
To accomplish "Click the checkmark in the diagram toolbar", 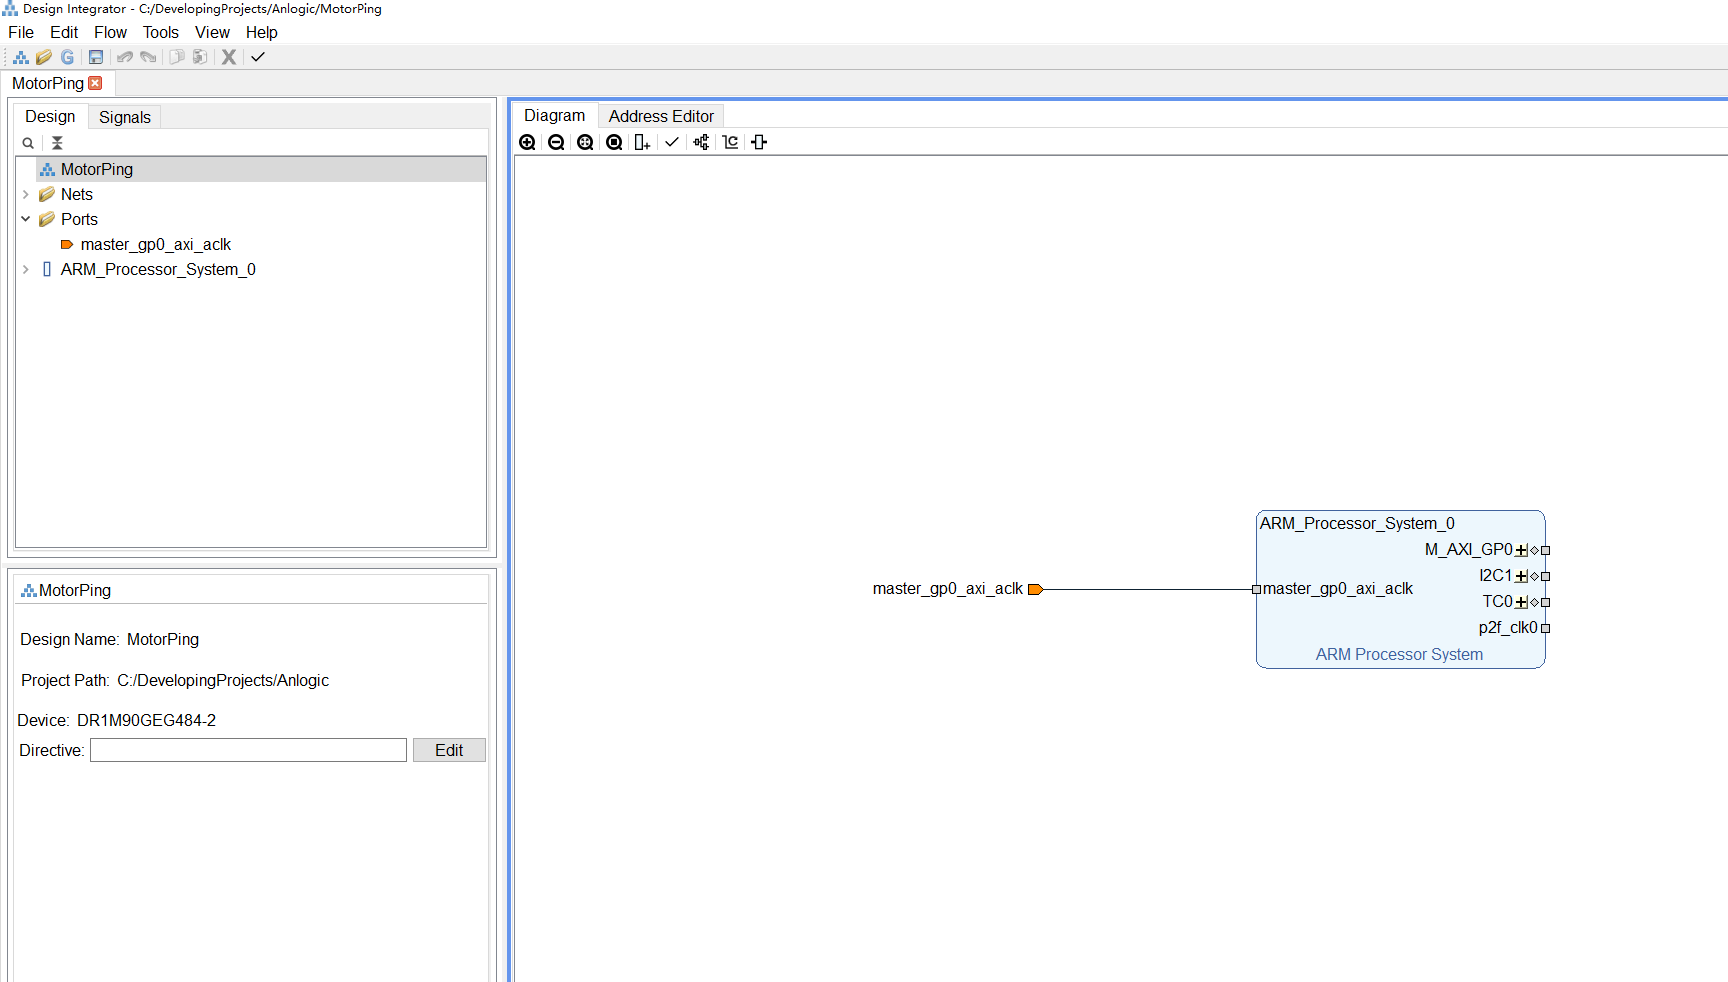I will click(x=672, y=142).
